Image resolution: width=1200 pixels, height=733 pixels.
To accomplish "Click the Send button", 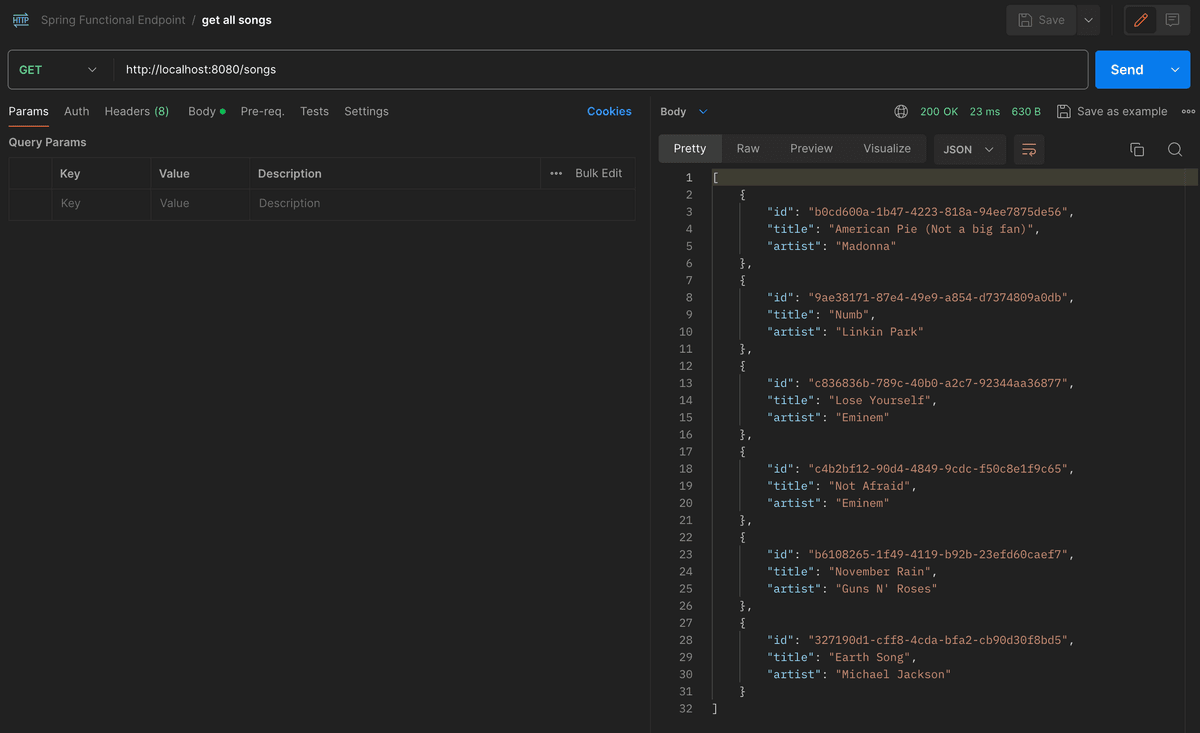I will coord(1128,69).
